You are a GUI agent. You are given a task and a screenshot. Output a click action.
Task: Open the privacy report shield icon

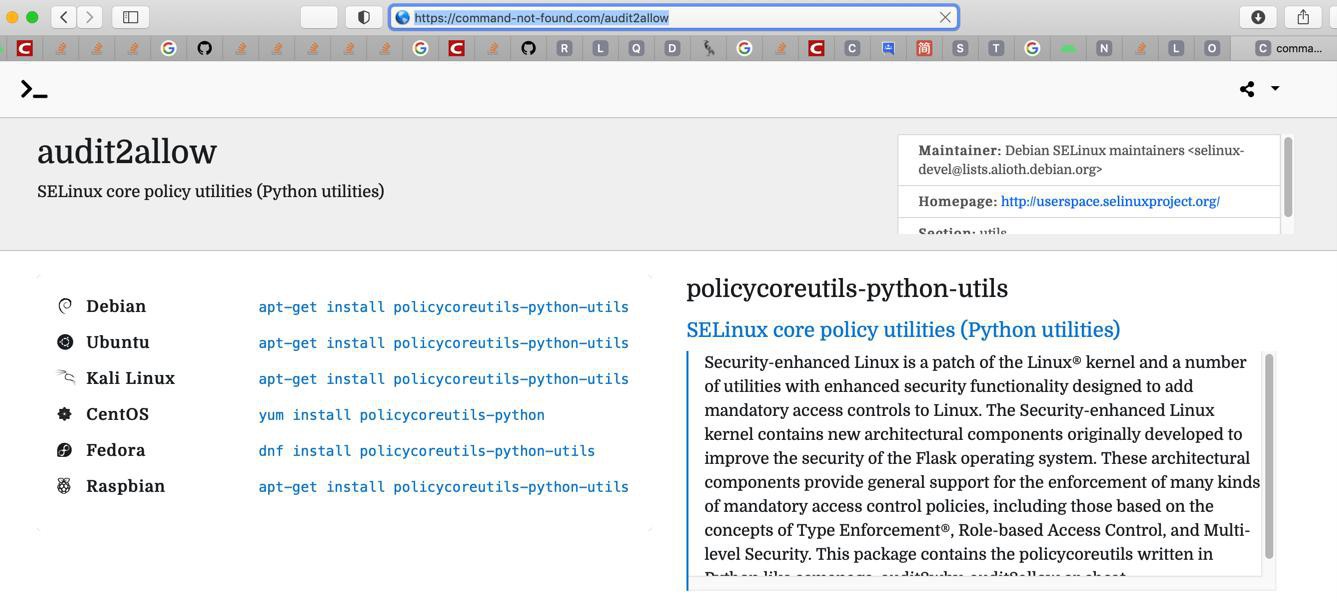(x=364, y=17)
